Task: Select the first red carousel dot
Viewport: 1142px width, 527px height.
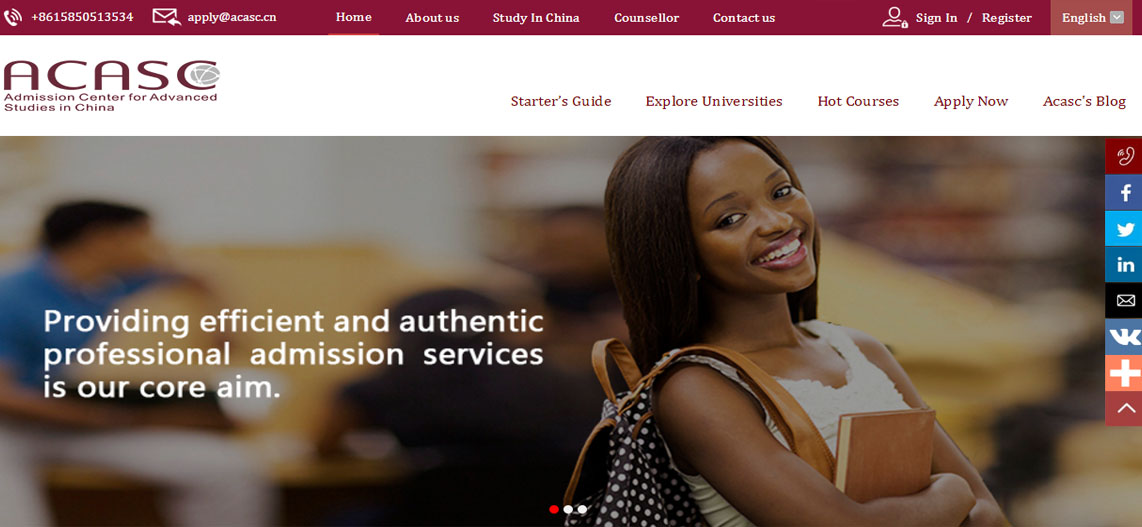Action: [x=554, y=510]
